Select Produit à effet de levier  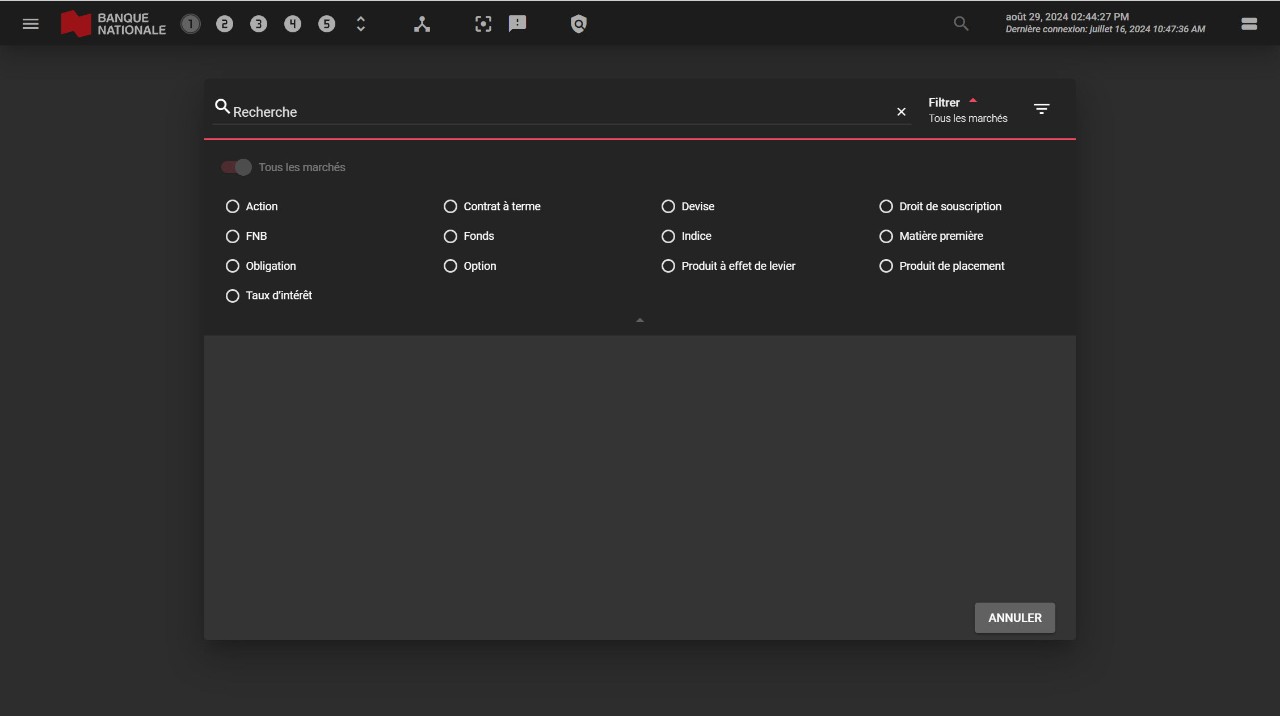point(668,266)
